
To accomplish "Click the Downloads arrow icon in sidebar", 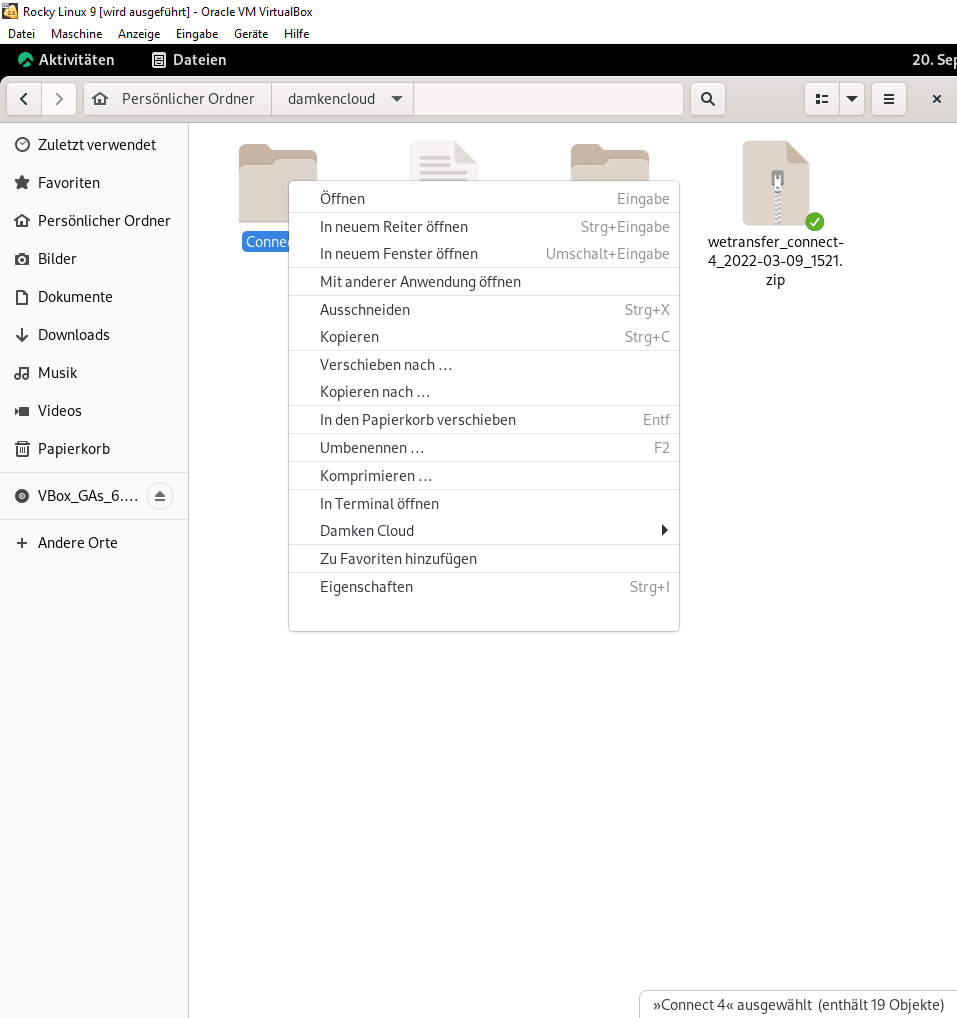I will click(x=22, y=335).
